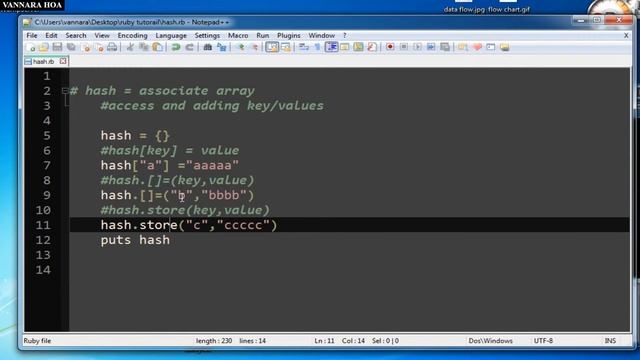Click the Save All toolbar icon
Image resolution: width=640 pixels, height=360 pixels.
coord(71,47)
